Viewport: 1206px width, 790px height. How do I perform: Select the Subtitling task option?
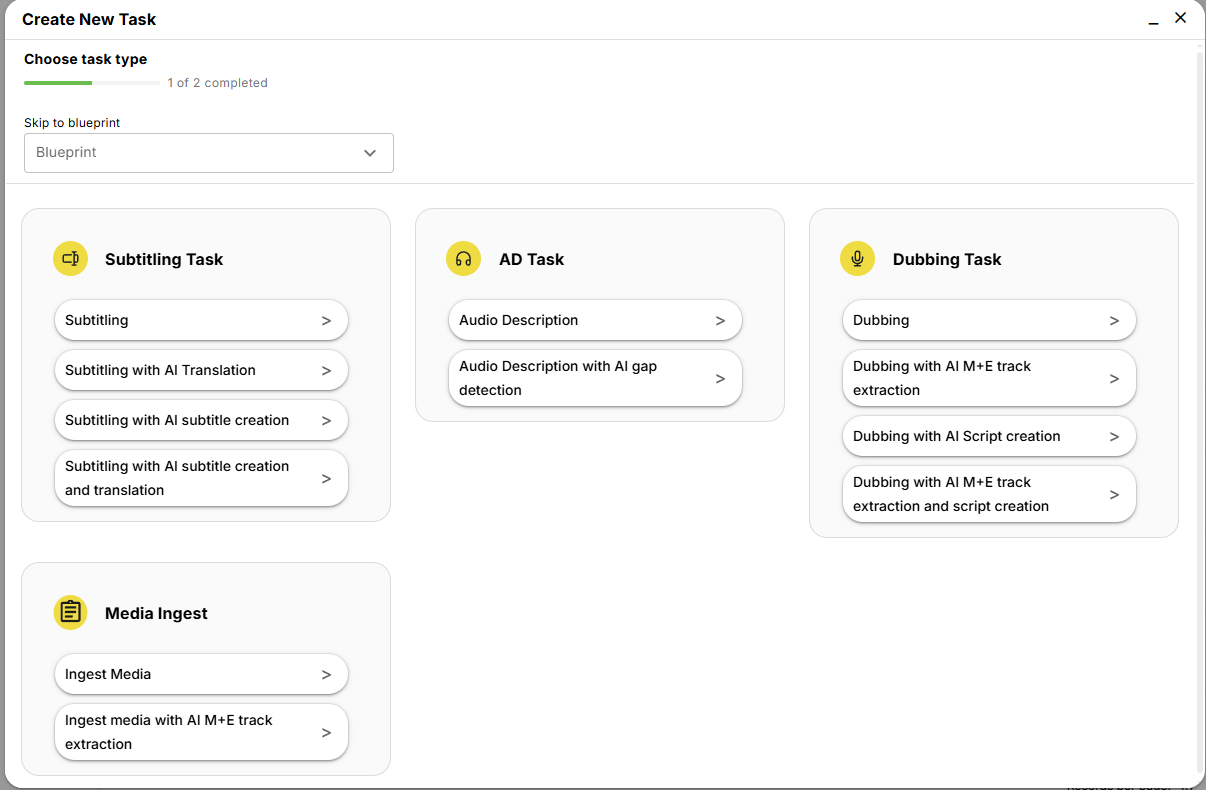click(200, 321)
